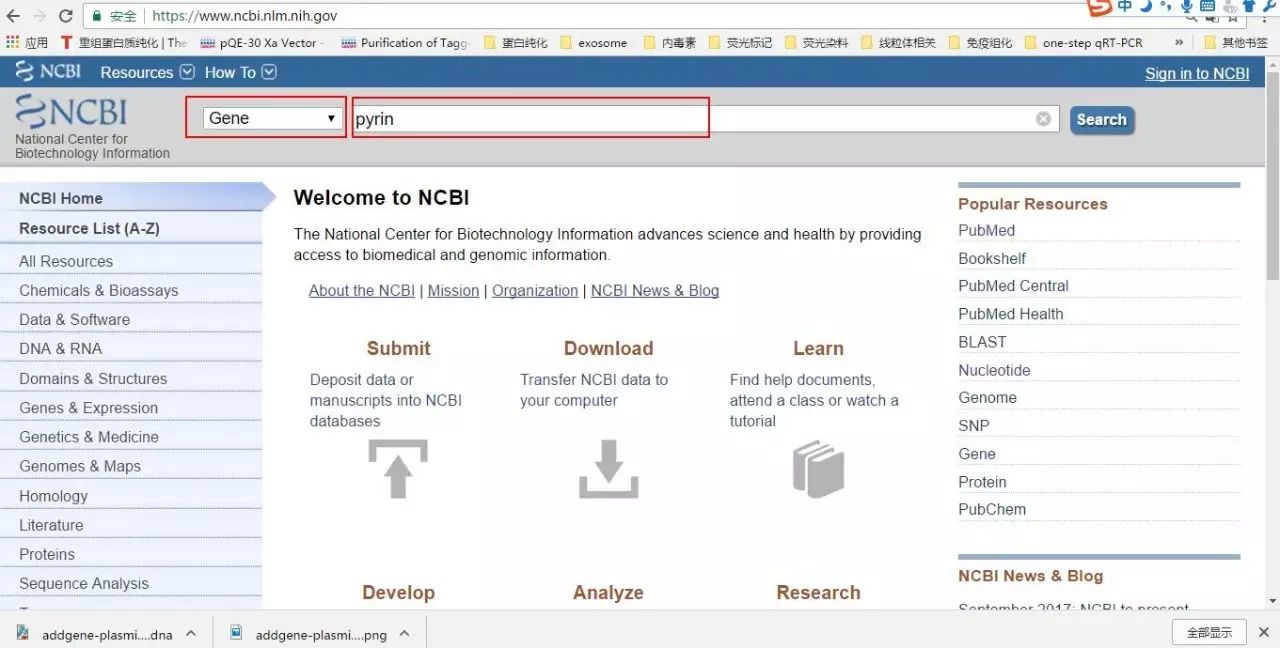Open Chemicals & Bioassays in the sidebar

pyautogui.click(x=99, y=290)
